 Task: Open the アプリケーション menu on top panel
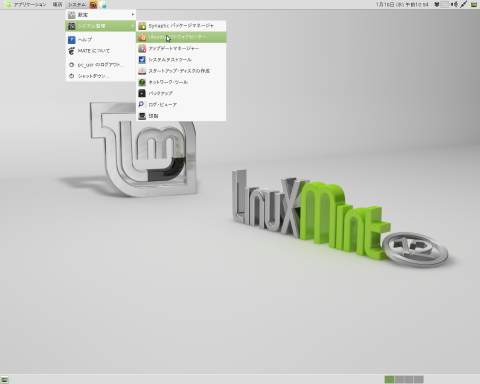(25, 5)
